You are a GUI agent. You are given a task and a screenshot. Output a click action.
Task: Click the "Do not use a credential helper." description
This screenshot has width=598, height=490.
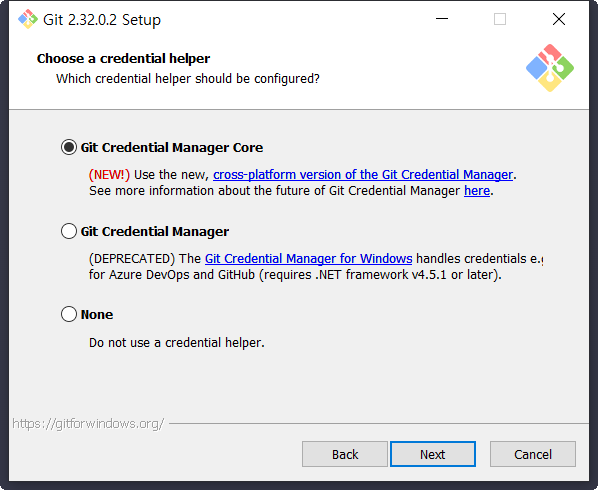(x=177, y=342)
